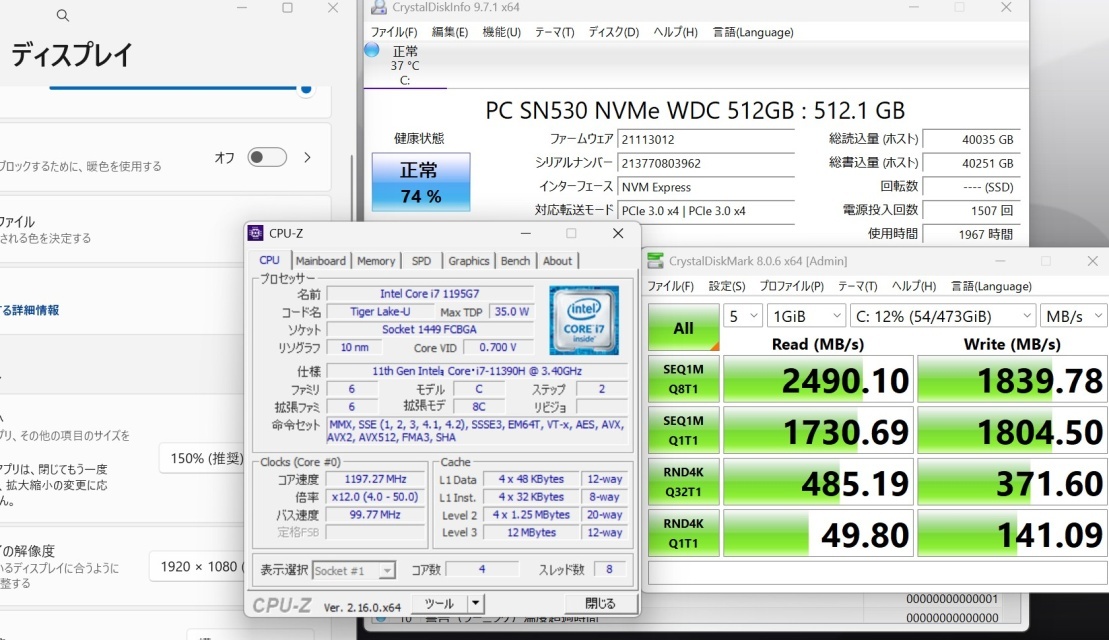Open プロファイル(P) menu in CrystalDiskMark

point(791,286)
